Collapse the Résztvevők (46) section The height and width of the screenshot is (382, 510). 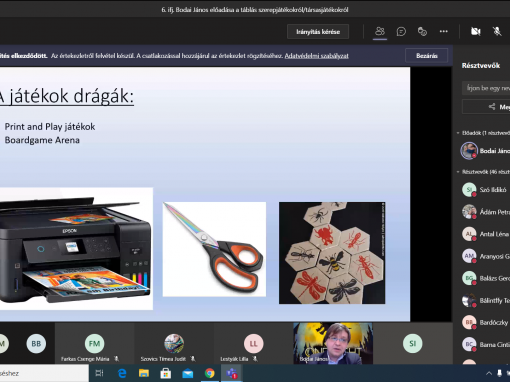point(458,172)
